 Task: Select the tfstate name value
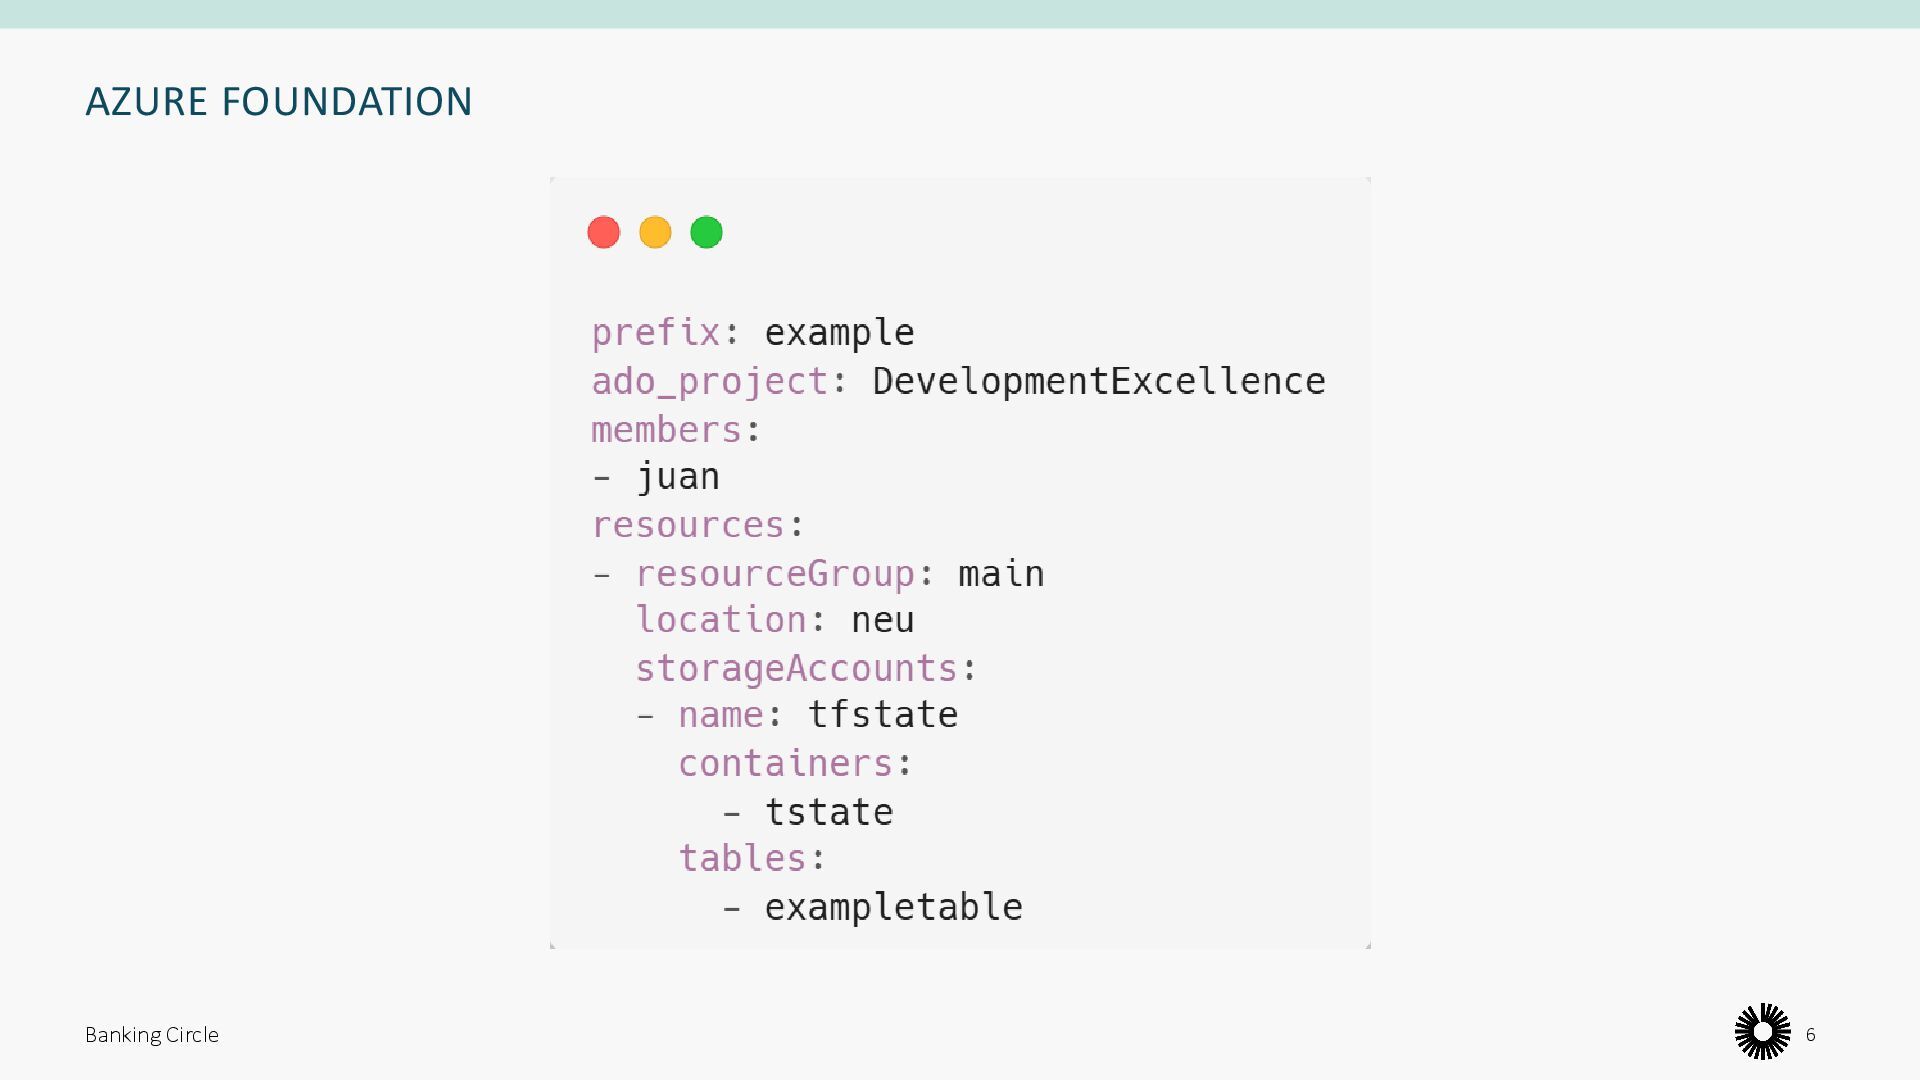tap(882, 715)
